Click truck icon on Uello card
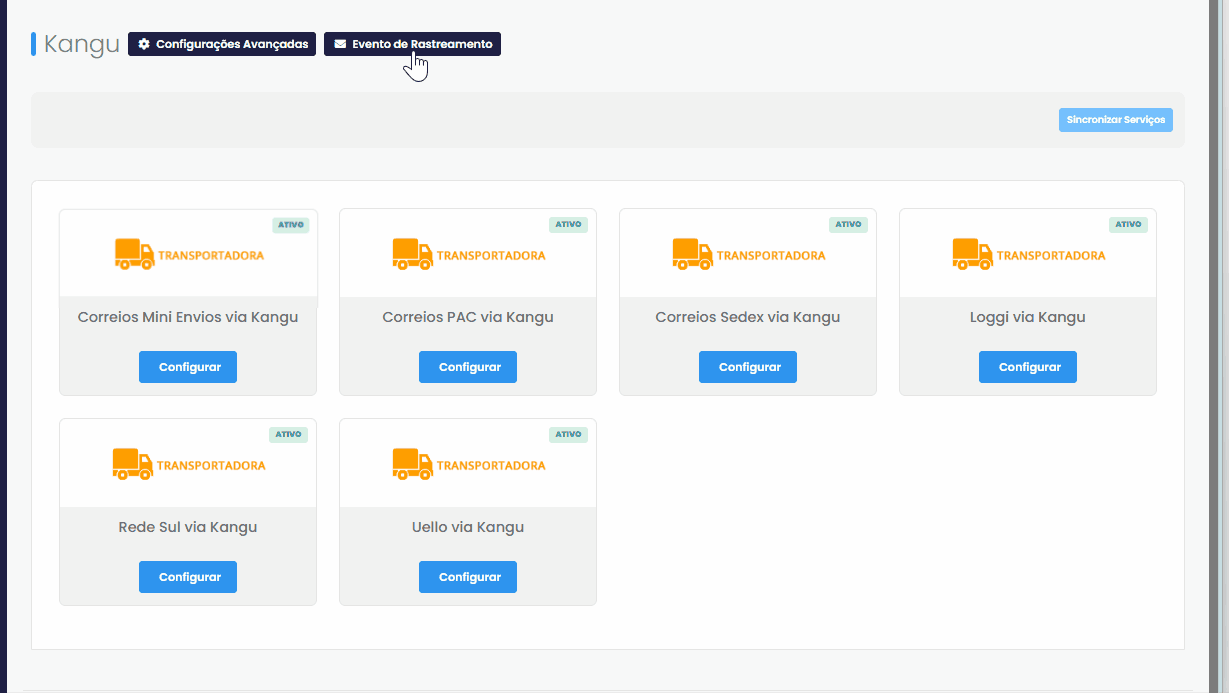This screenshot has height=693, width=1229. pos(413,464)
